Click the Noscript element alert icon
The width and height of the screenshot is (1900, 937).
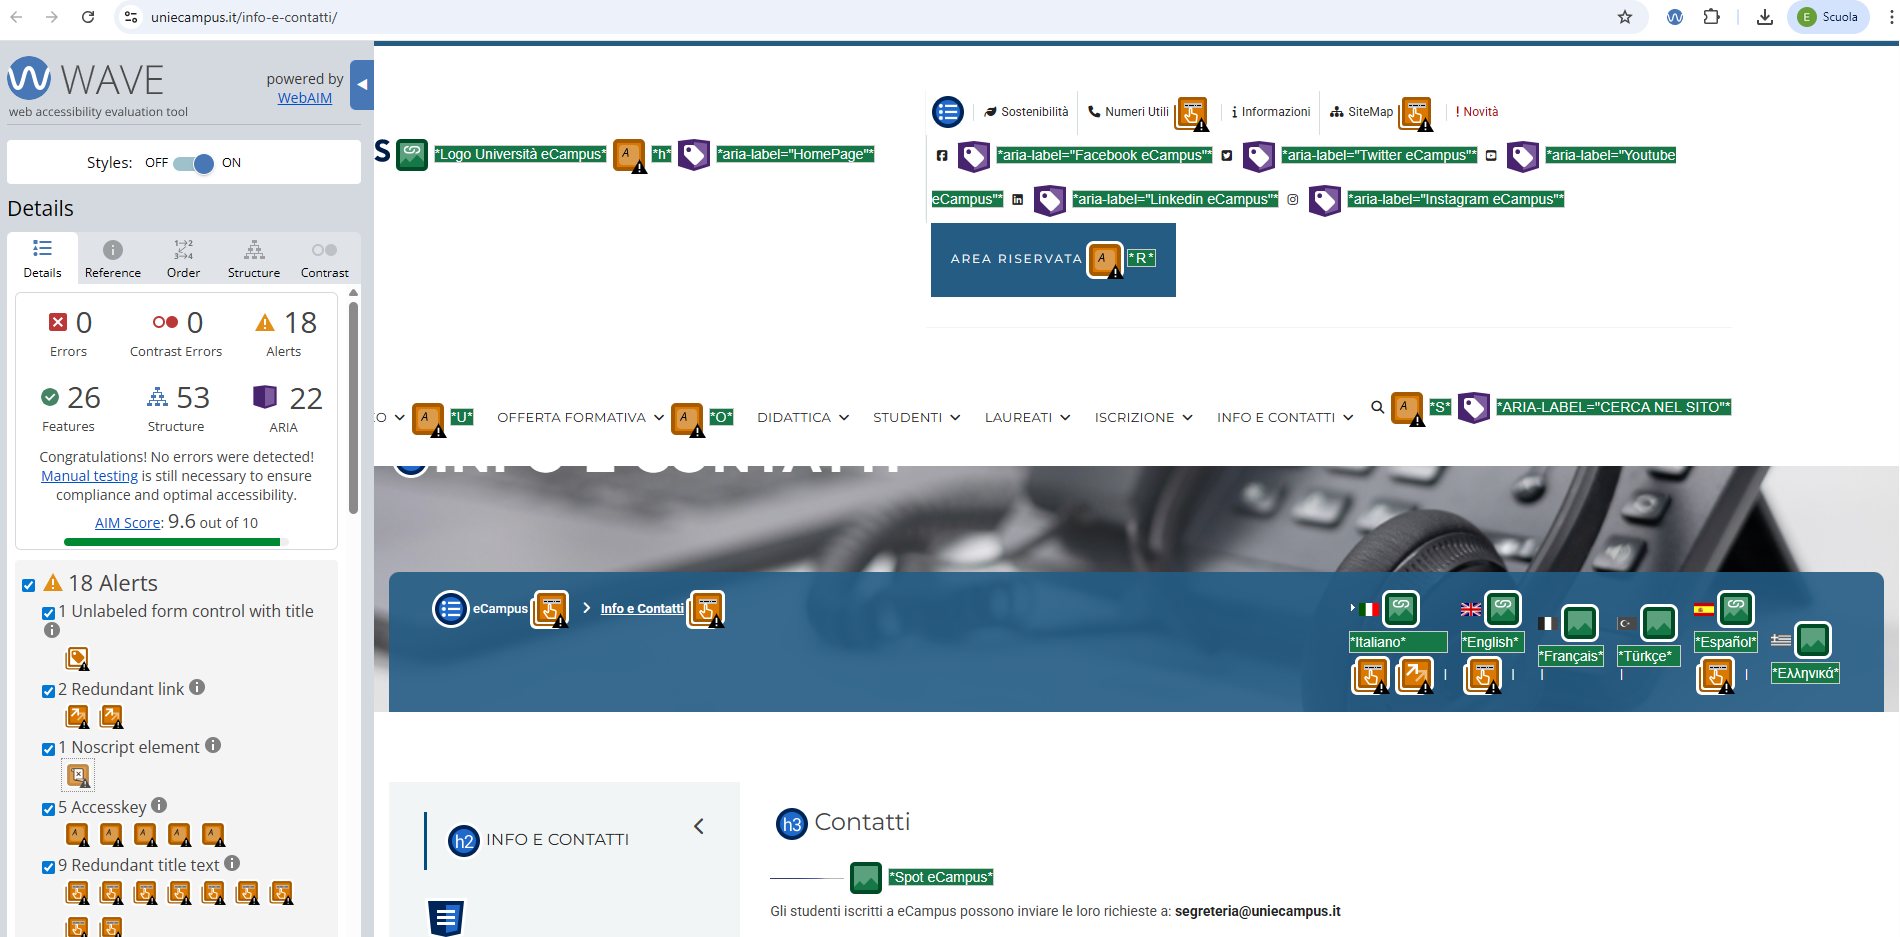click(x=78, y=775)
